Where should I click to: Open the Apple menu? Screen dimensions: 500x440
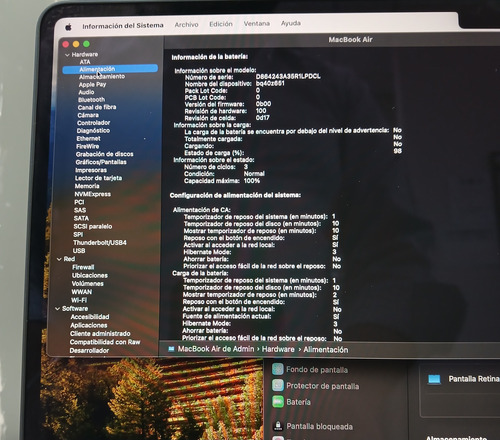click(68, 27)
